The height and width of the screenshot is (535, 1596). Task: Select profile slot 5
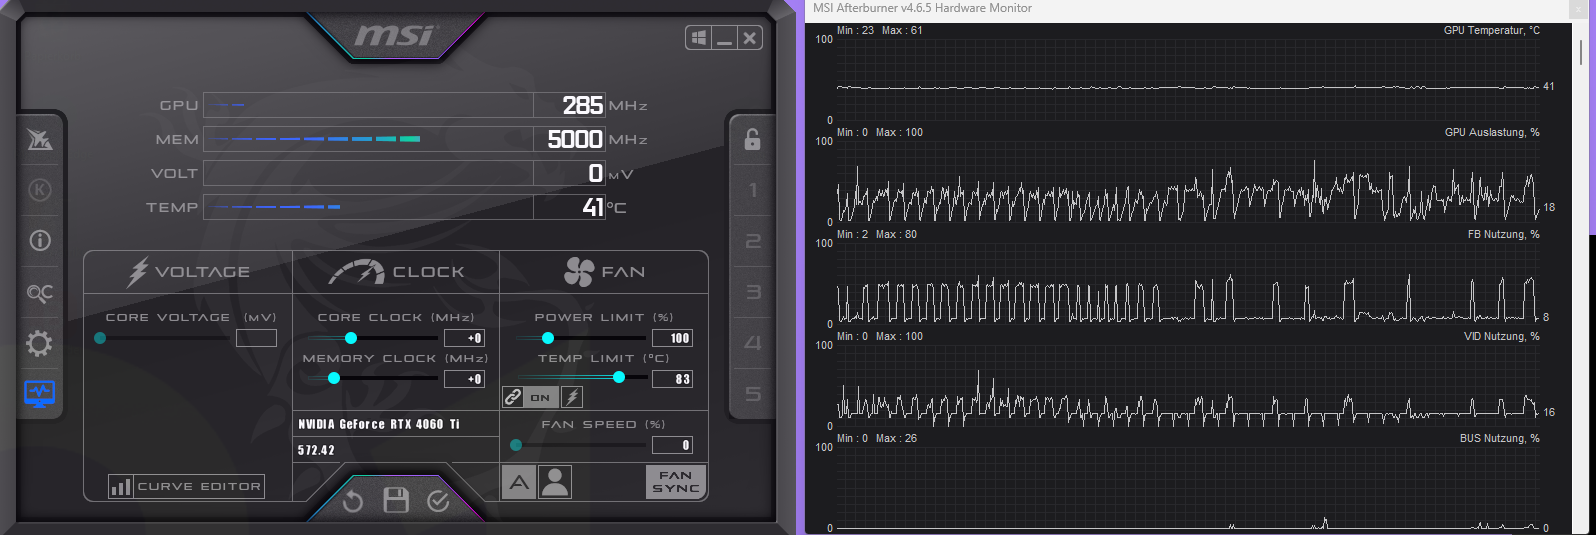click(753, 394)
